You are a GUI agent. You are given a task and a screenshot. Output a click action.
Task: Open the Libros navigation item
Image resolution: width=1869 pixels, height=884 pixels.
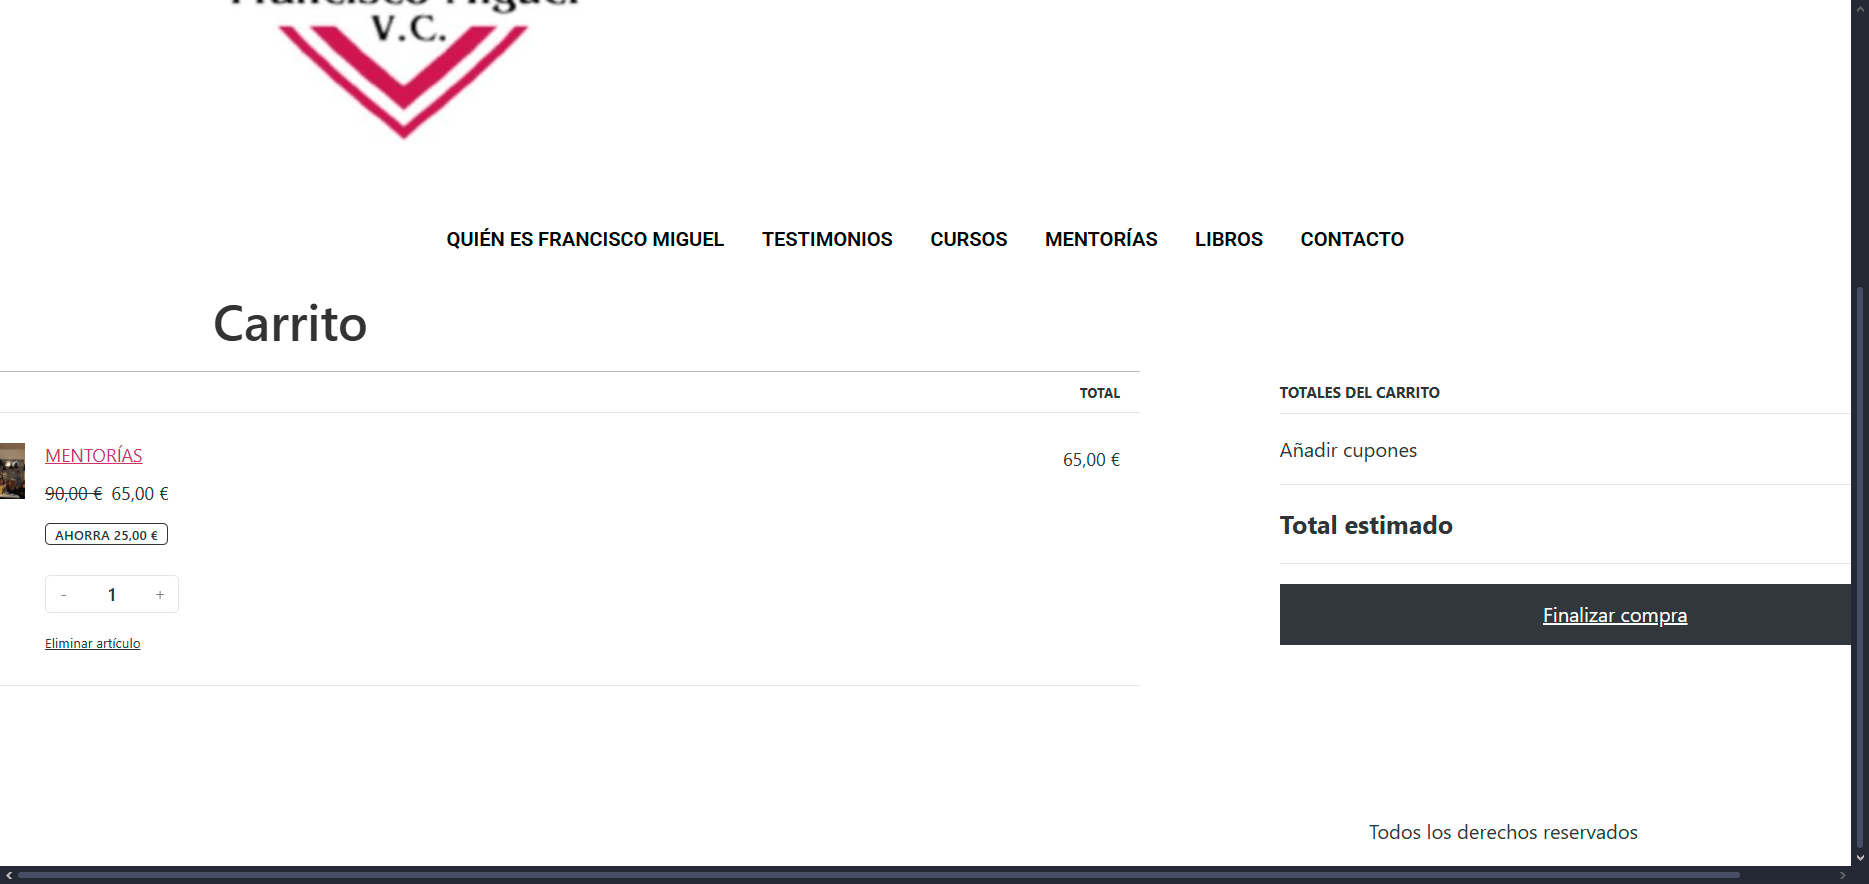point(1228,240)
